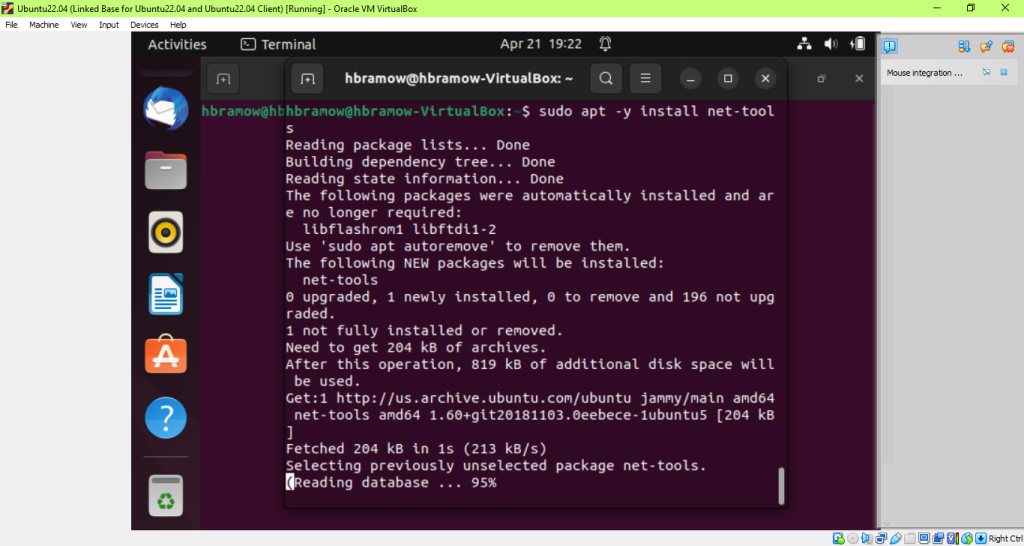Click the Mouse integration notification text

coord(925,72)
